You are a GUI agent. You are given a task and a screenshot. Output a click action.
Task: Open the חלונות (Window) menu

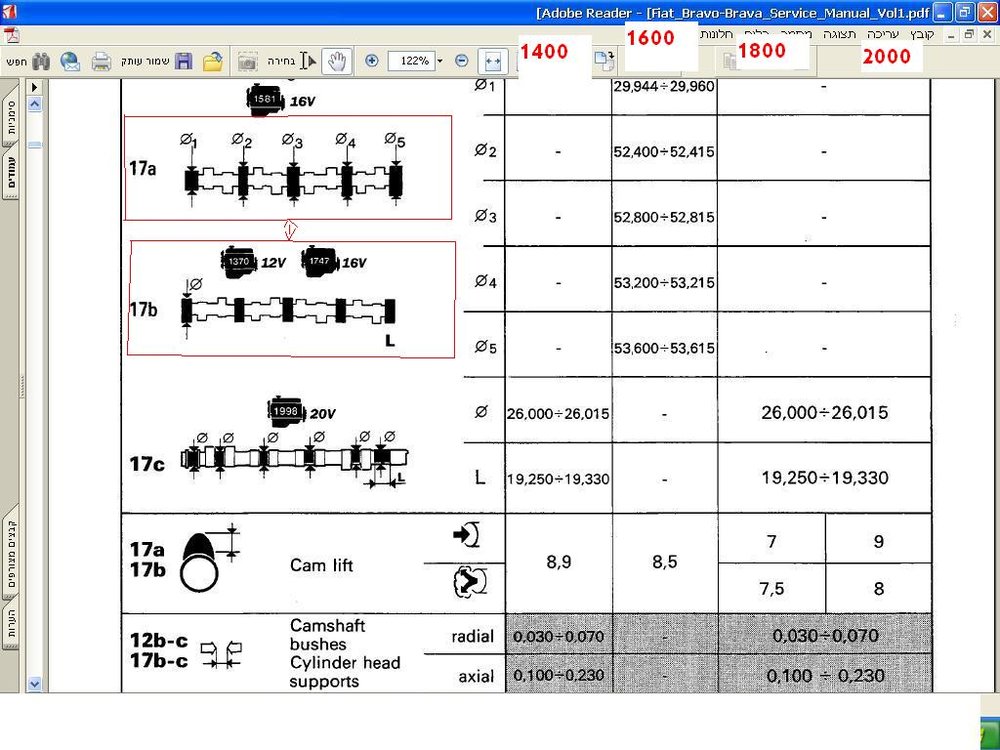717,34
